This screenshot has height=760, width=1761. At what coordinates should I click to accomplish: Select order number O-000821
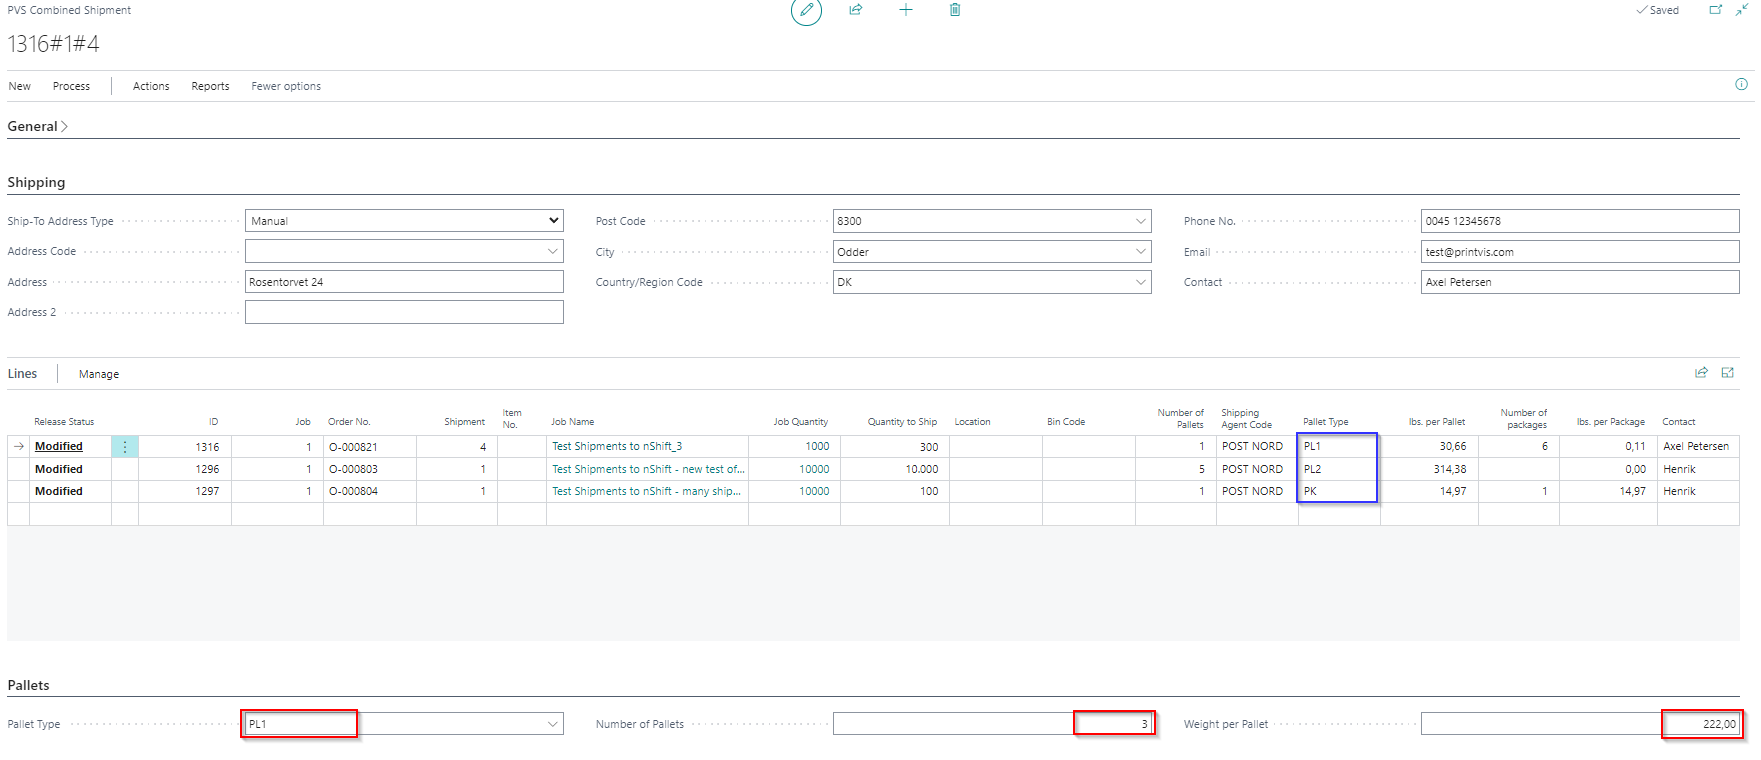(353, 447)
